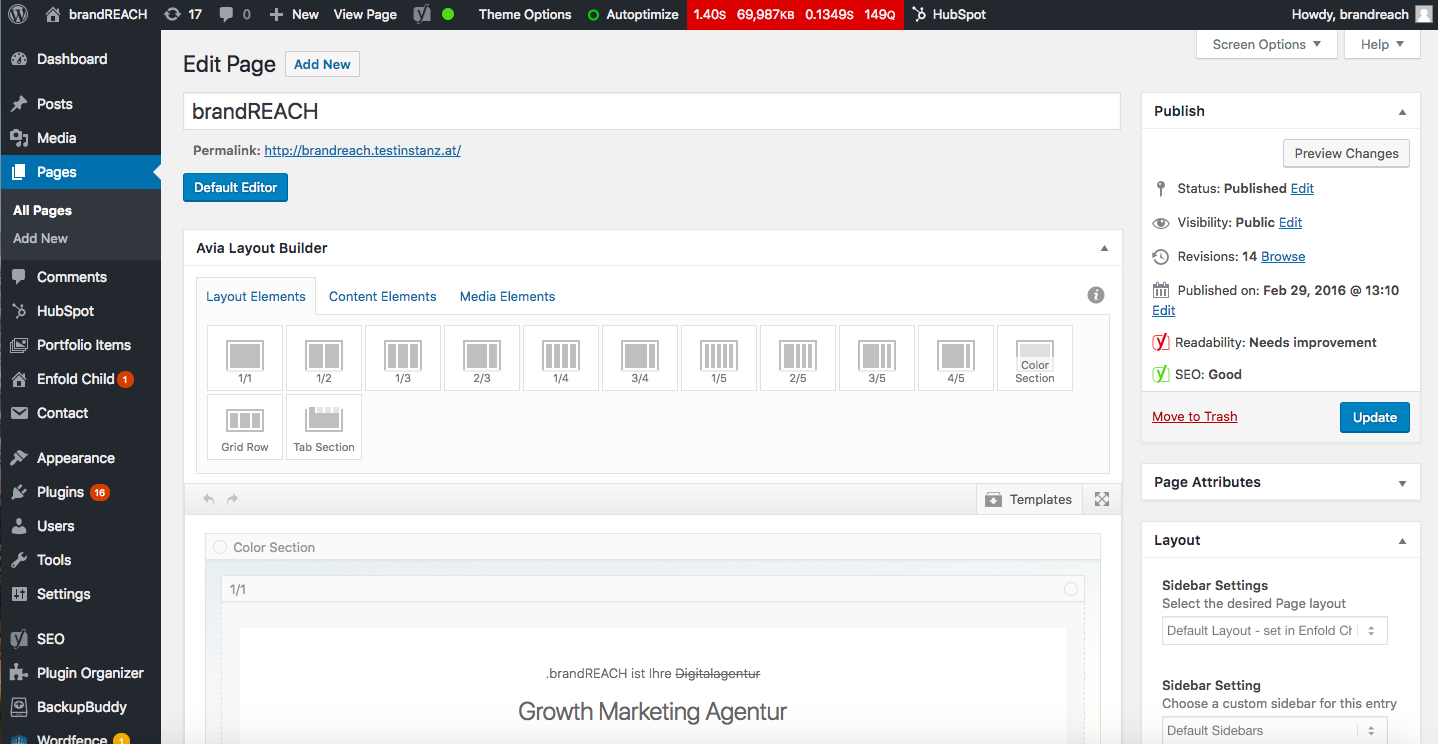
Task: Click the redo arrow in builder toolbar
Action: [232, 499]
